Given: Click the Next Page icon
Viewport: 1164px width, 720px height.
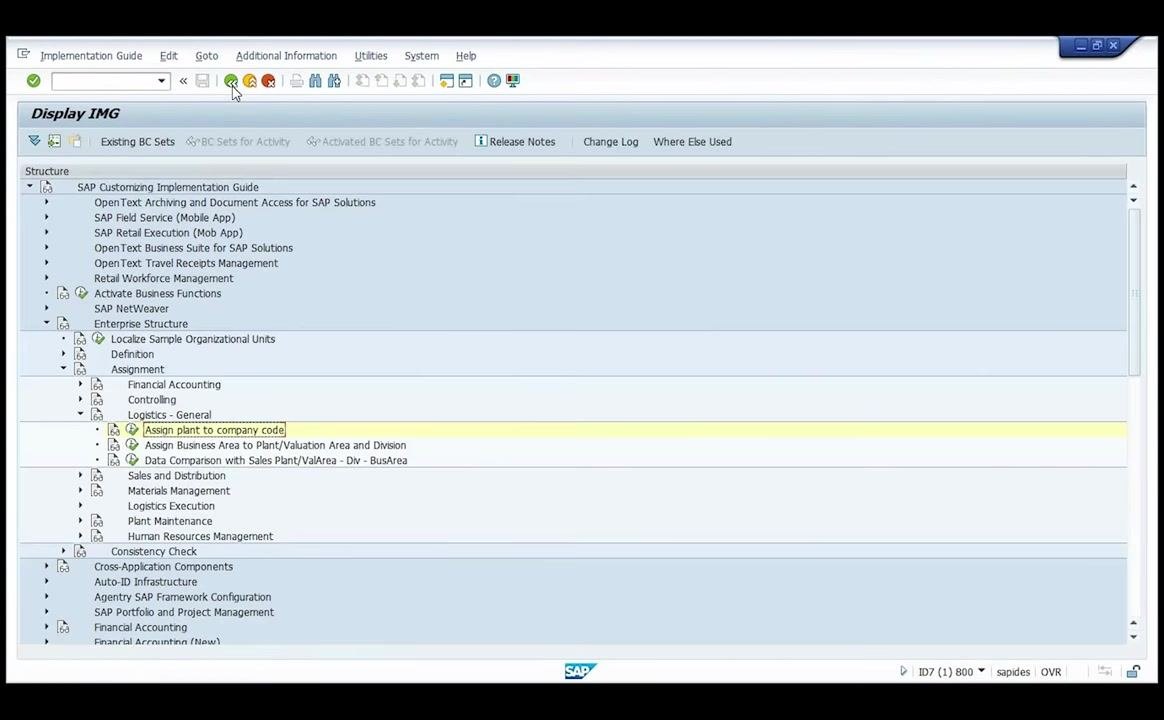Looking at the screenshot, I should [400, 81].
